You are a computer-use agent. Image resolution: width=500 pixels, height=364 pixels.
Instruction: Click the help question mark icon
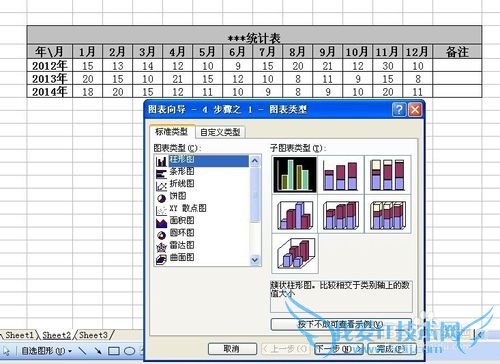[x=399, y=109]
